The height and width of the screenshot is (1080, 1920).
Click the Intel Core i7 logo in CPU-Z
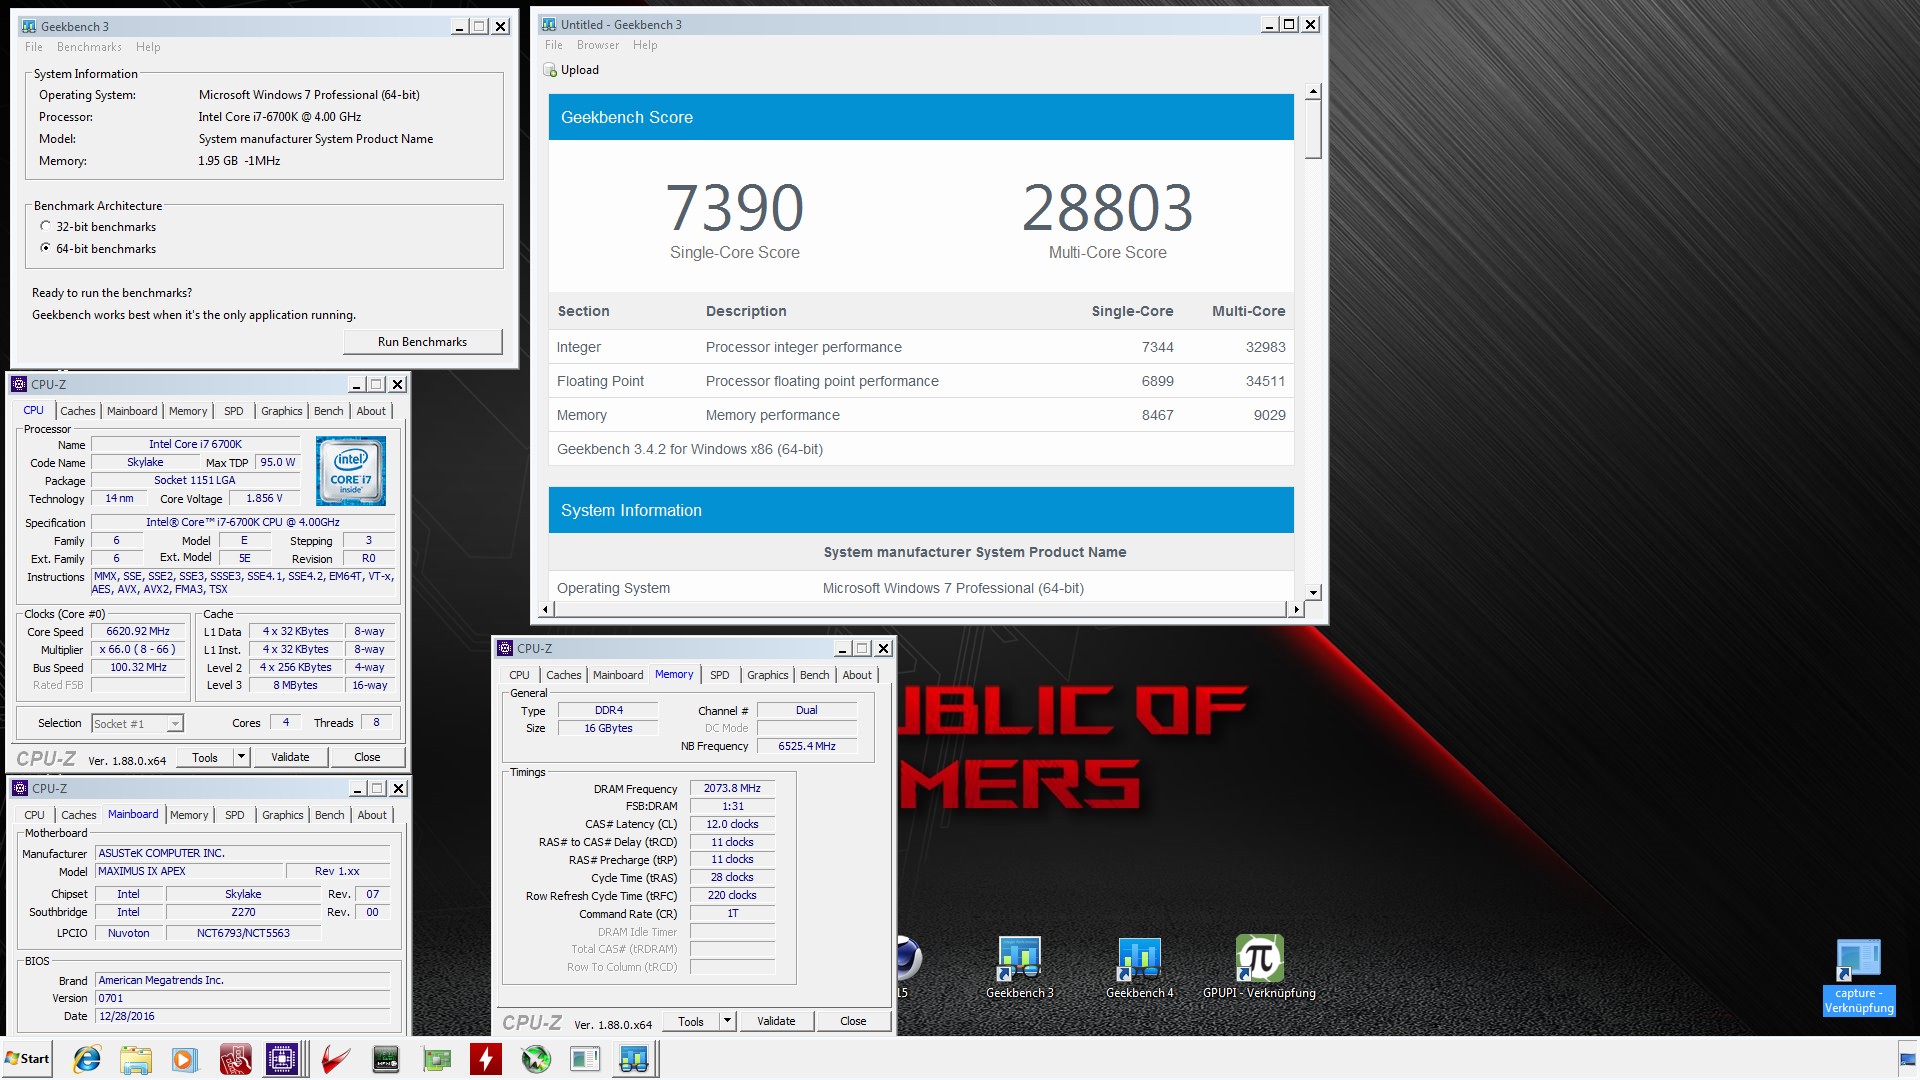[351, 470]
